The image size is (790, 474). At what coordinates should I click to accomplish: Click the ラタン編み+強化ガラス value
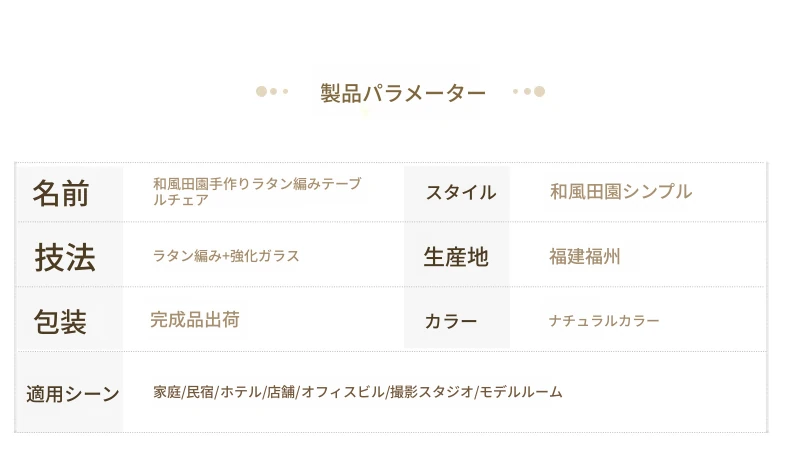point(226,256)
